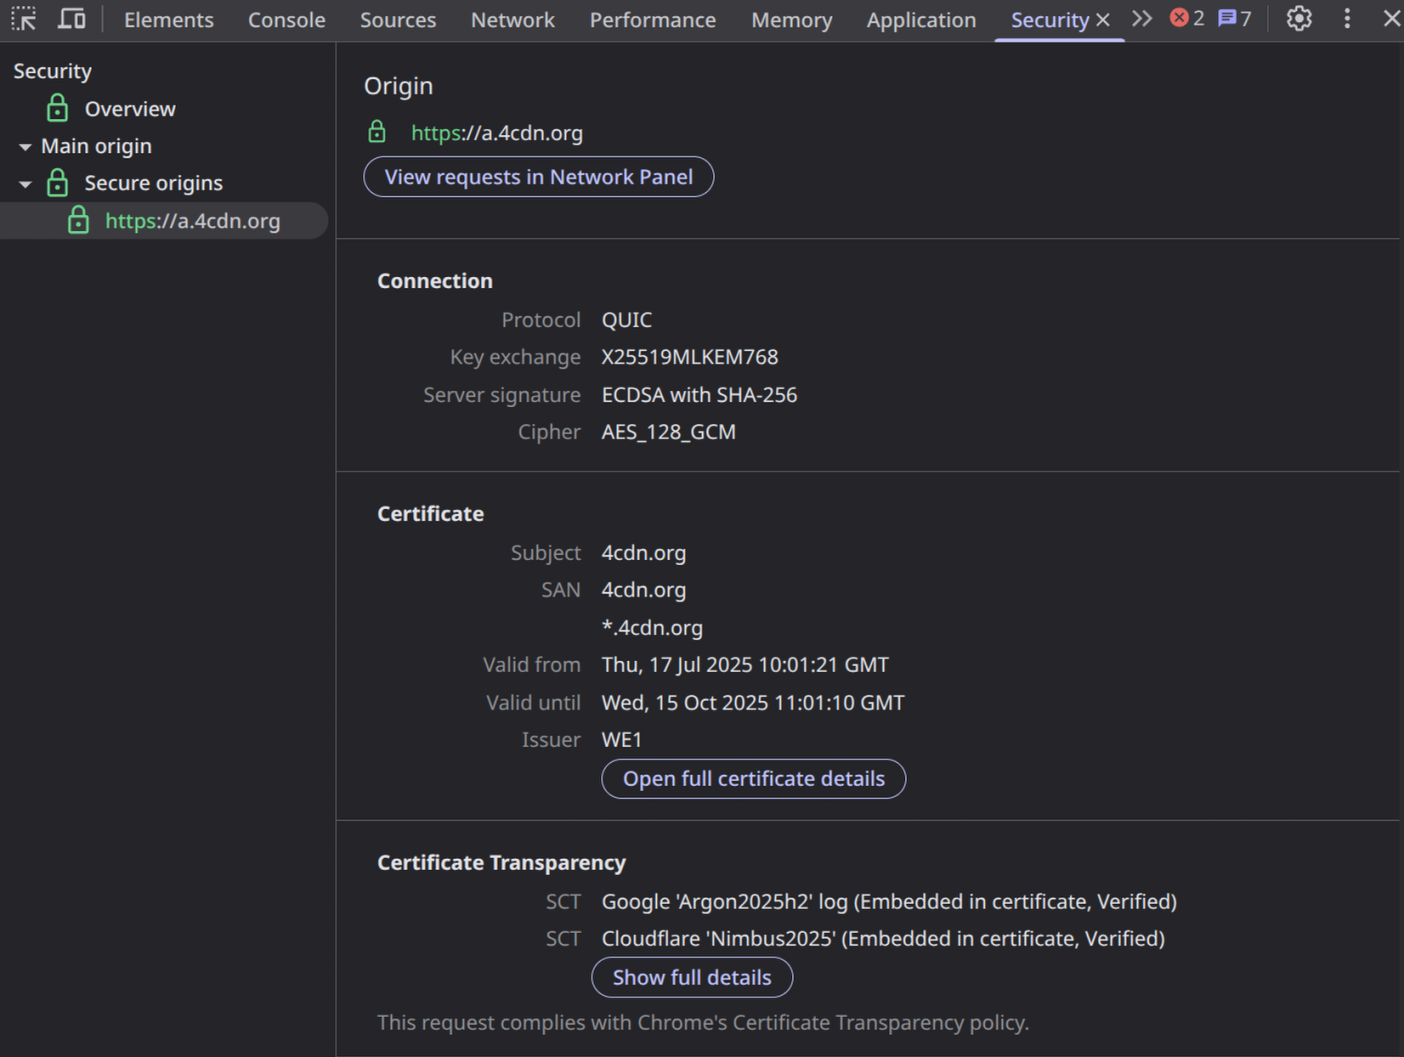
Task: Click the Subject value 4cdn.org
Action: click(x=644, y=553)
